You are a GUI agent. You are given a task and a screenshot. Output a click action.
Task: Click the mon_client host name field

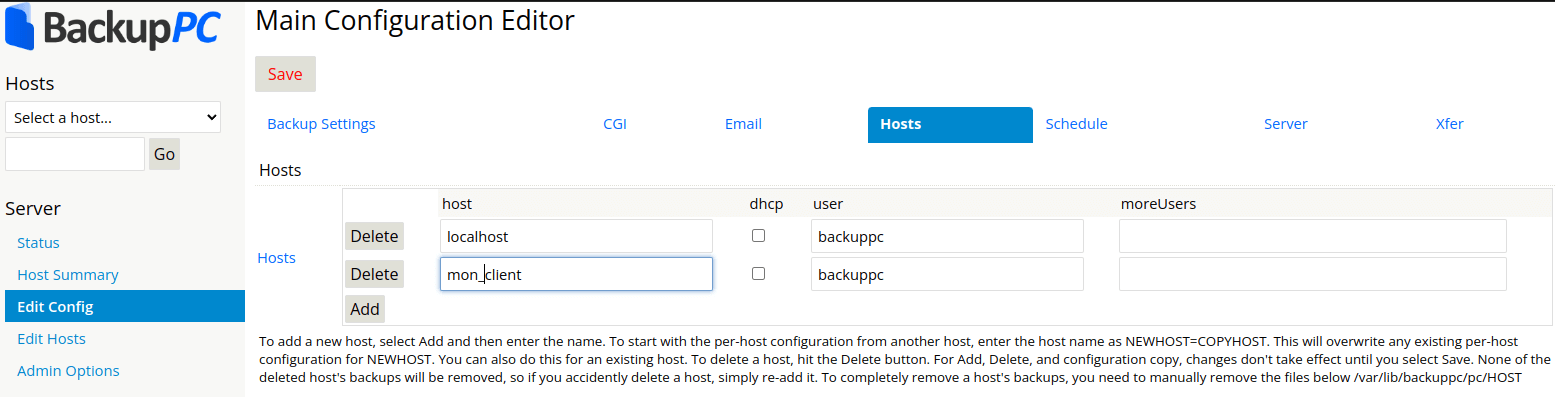[576, 274]
